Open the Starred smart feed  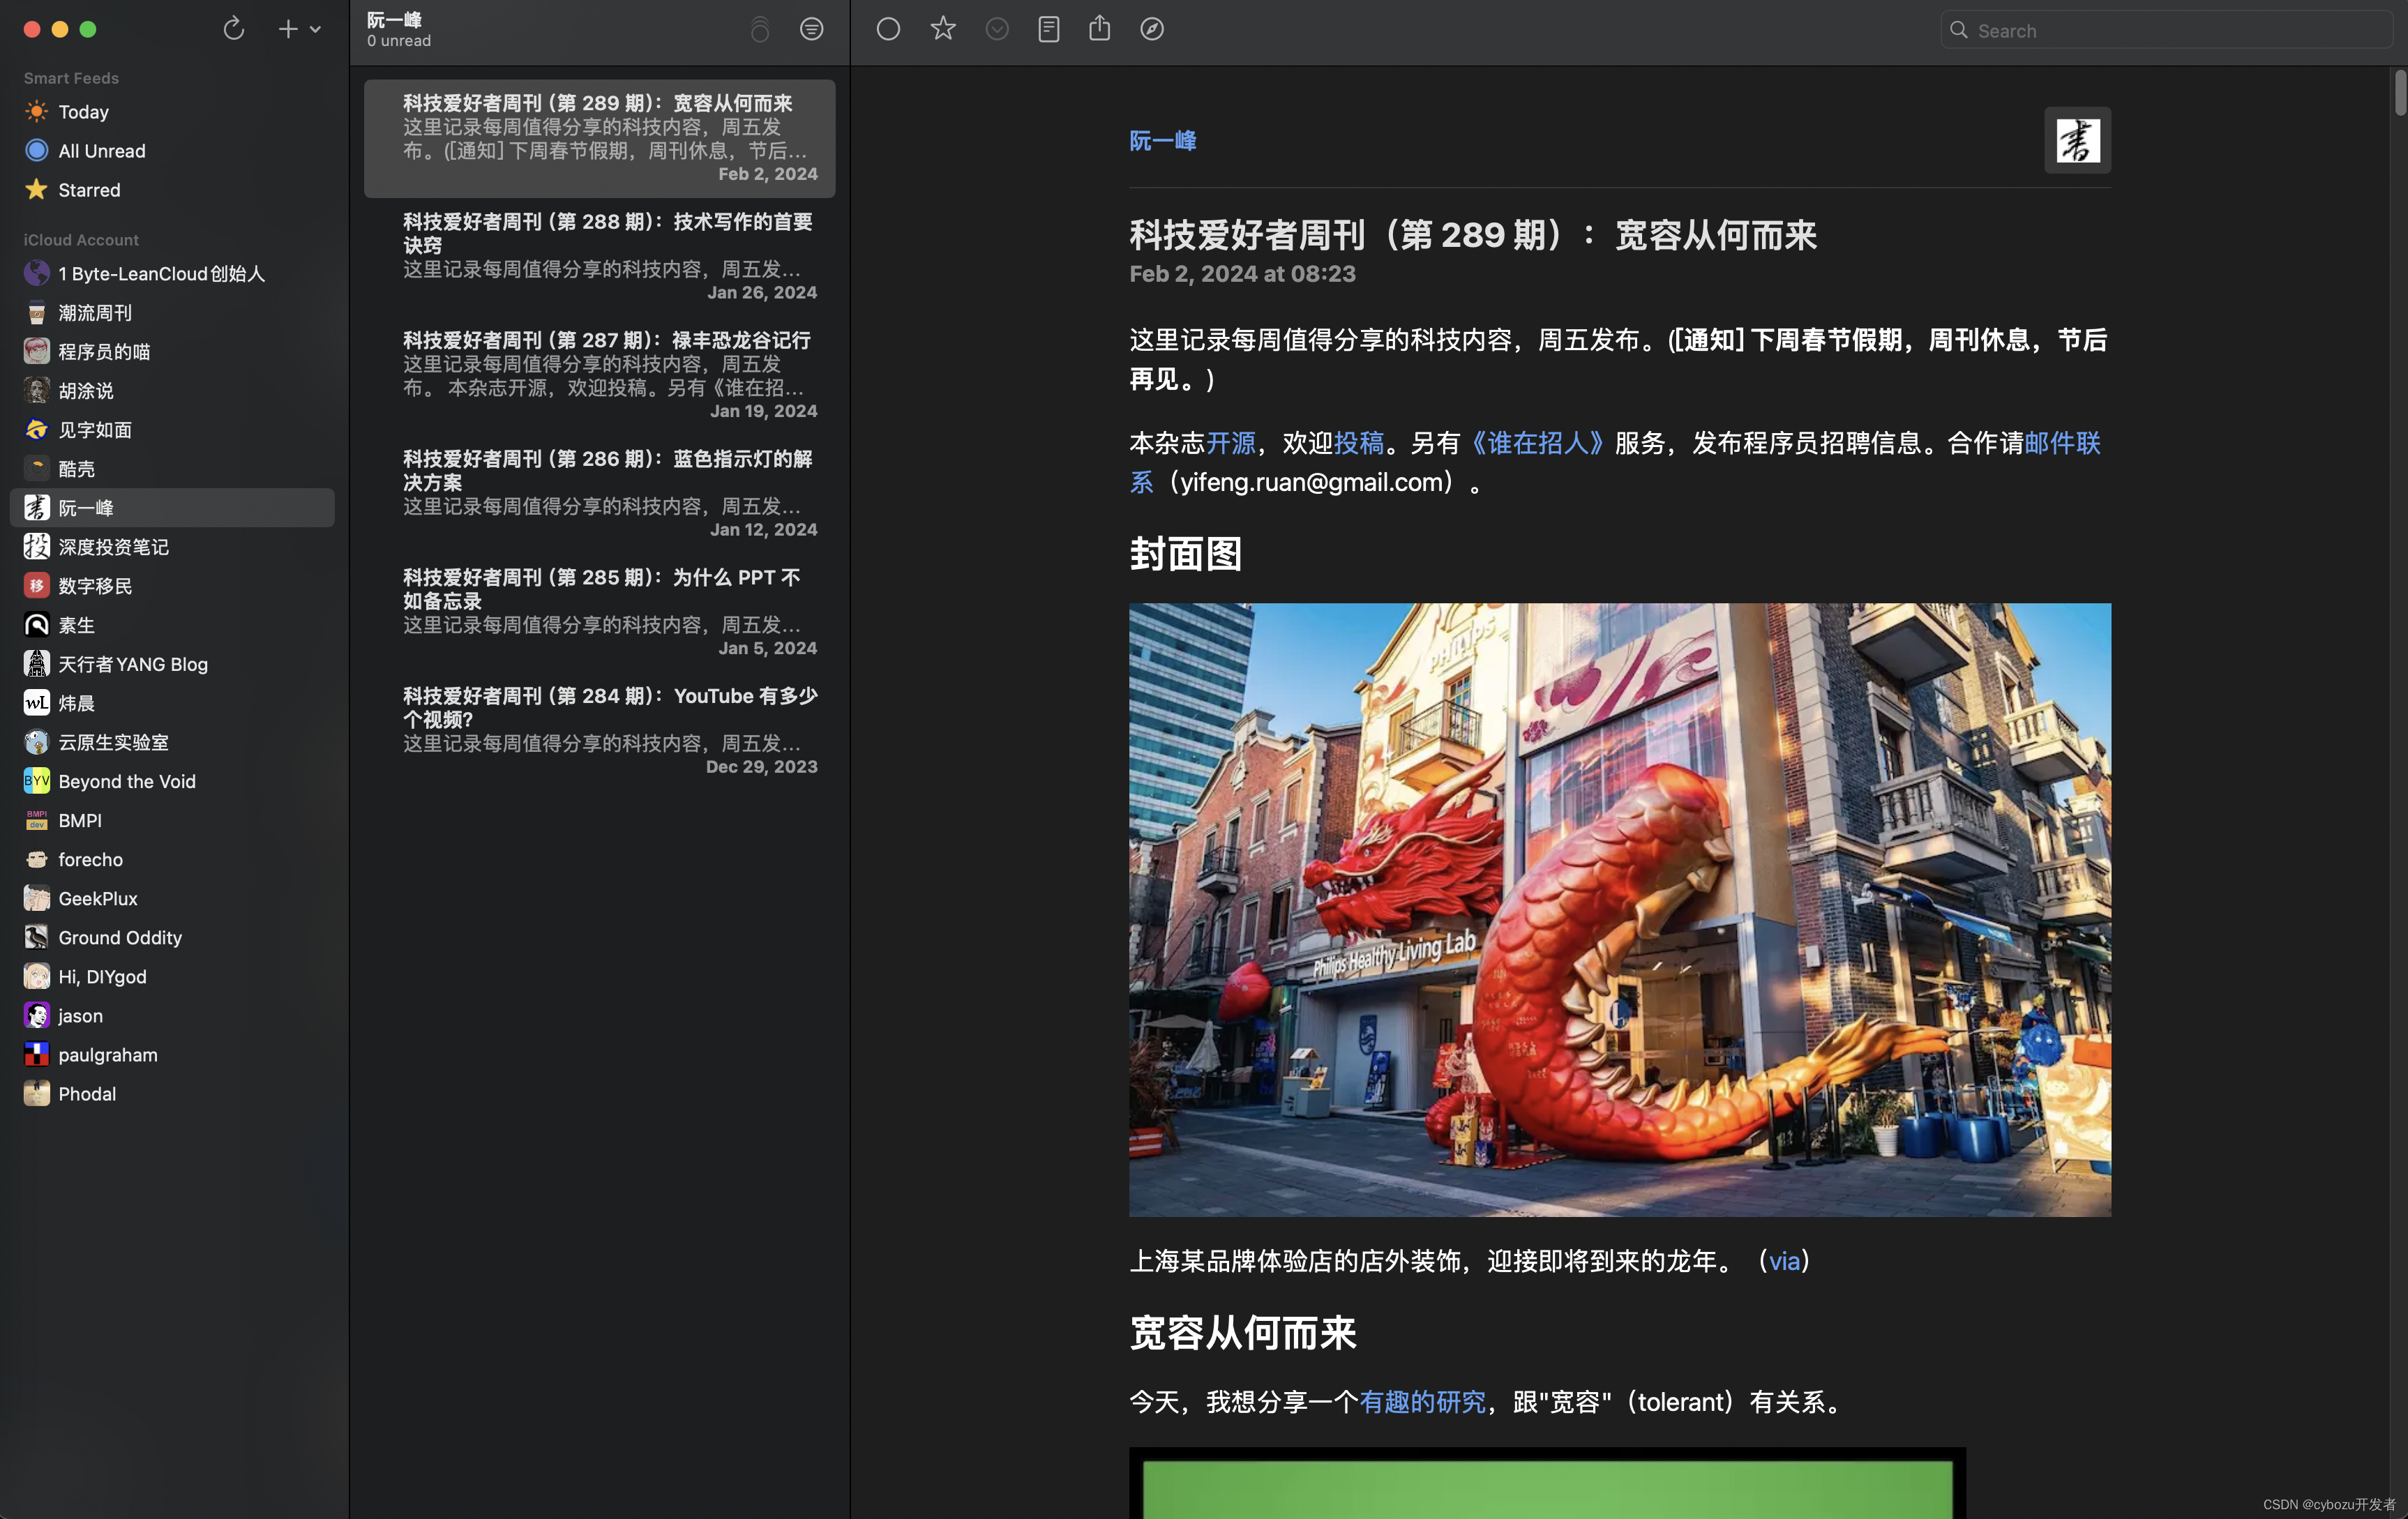(89, 190)
